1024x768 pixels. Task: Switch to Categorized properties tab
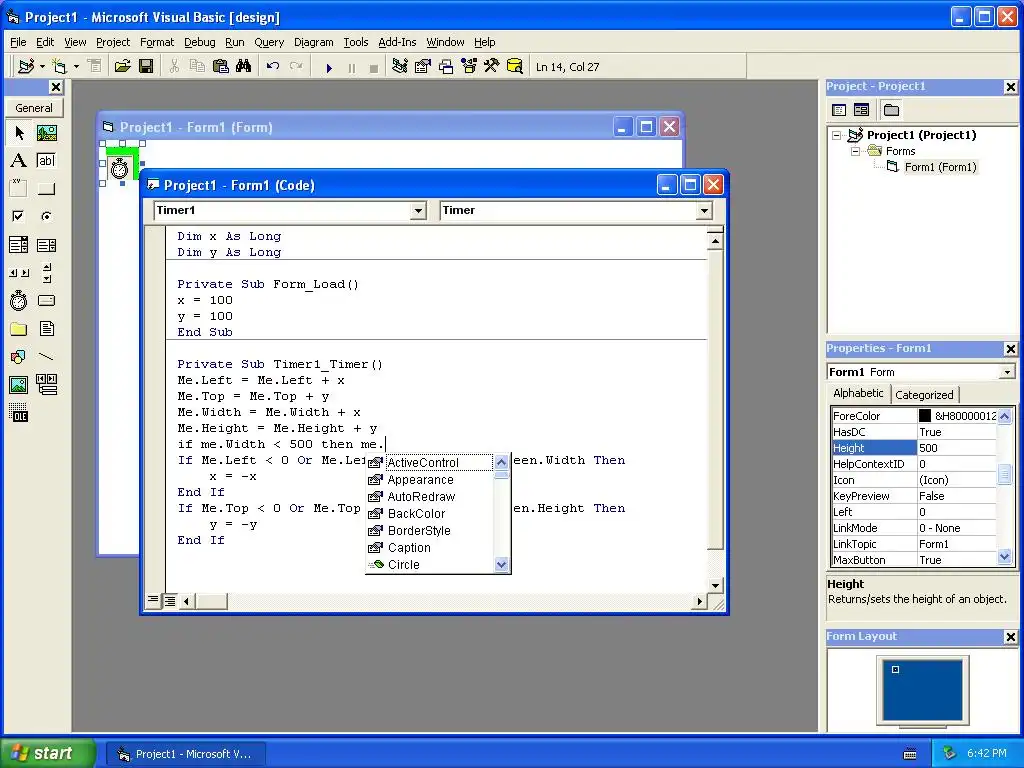[924, 394]
